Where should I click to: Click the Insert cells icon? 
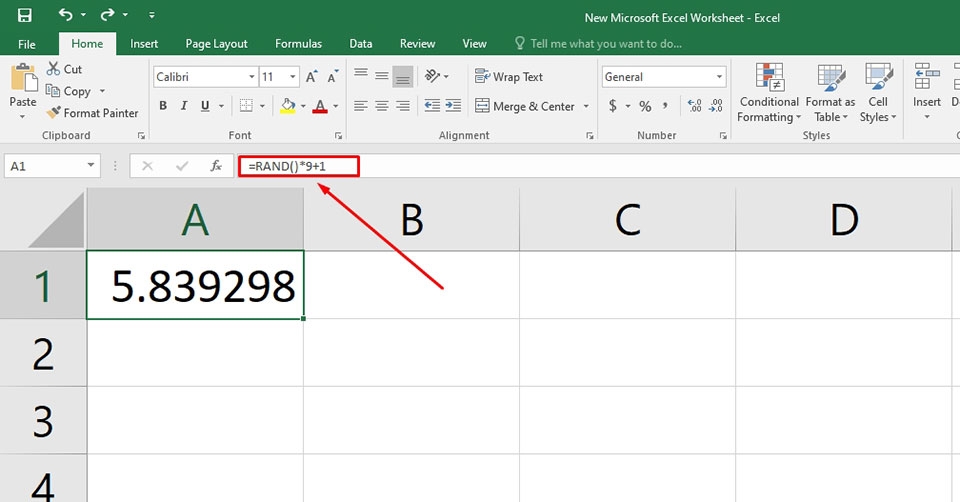point(927,78)
